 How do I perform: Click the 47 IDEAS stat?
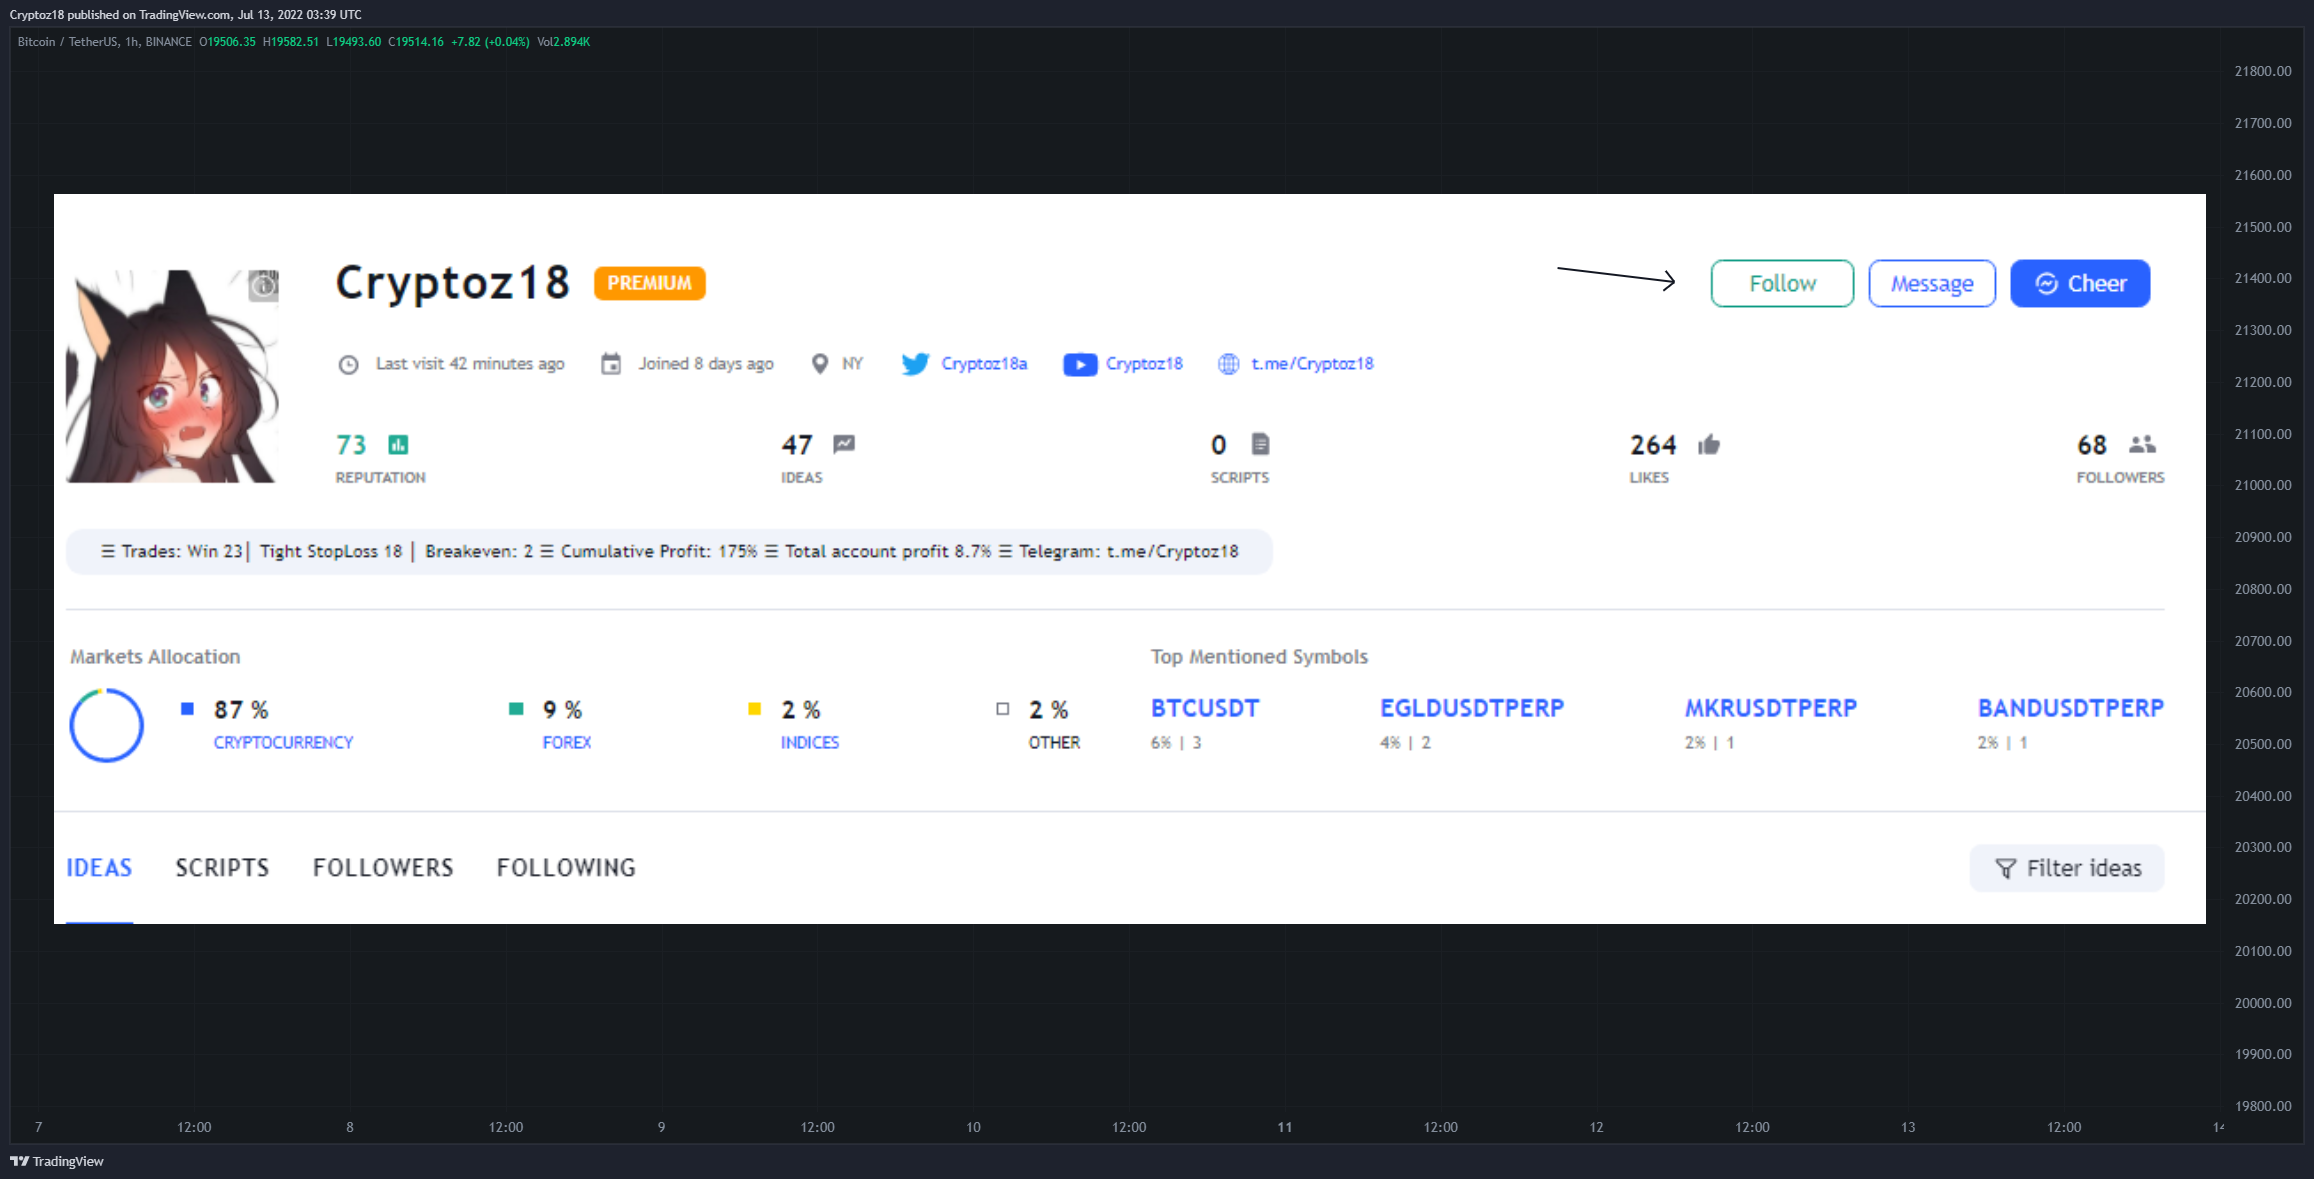818,458
